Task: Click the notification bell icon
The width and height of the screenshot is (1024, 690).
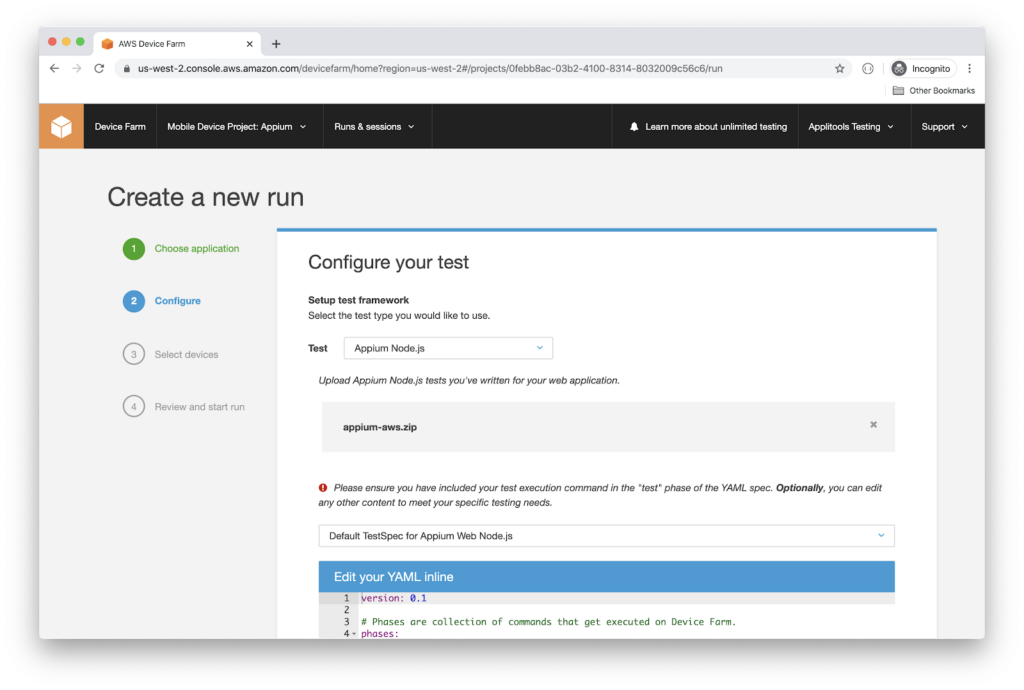Action: pyautogui.click(x=634, y=127)
